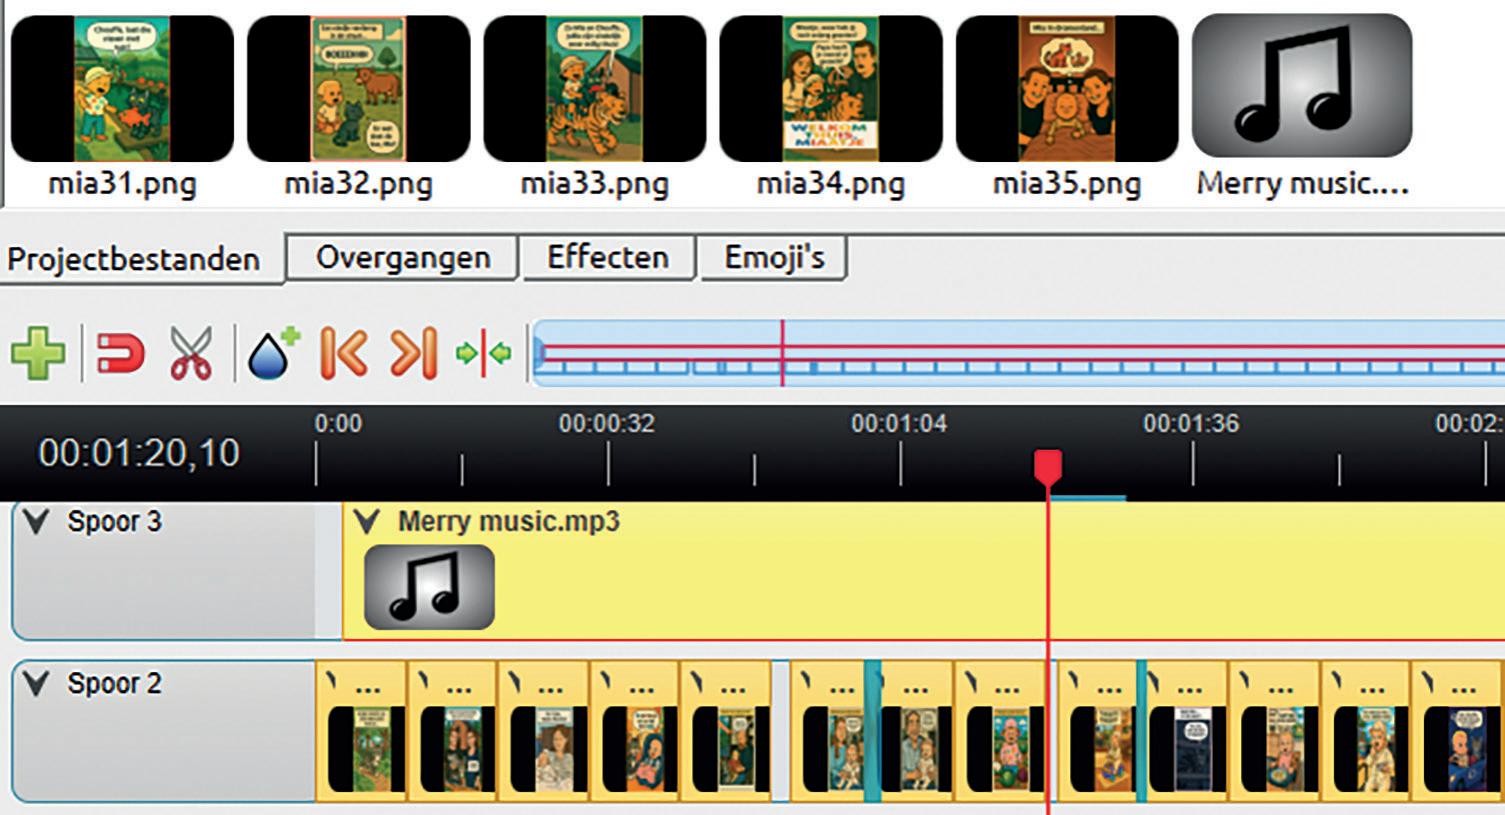Screen dimensions: 1505x815
Task: Click the music note icon on the Spoor 3 clip
Action: [x=429, y=587]
